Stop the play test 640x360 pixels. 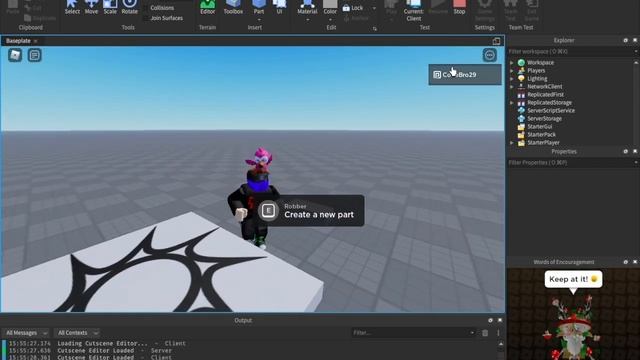pos(459,7)
